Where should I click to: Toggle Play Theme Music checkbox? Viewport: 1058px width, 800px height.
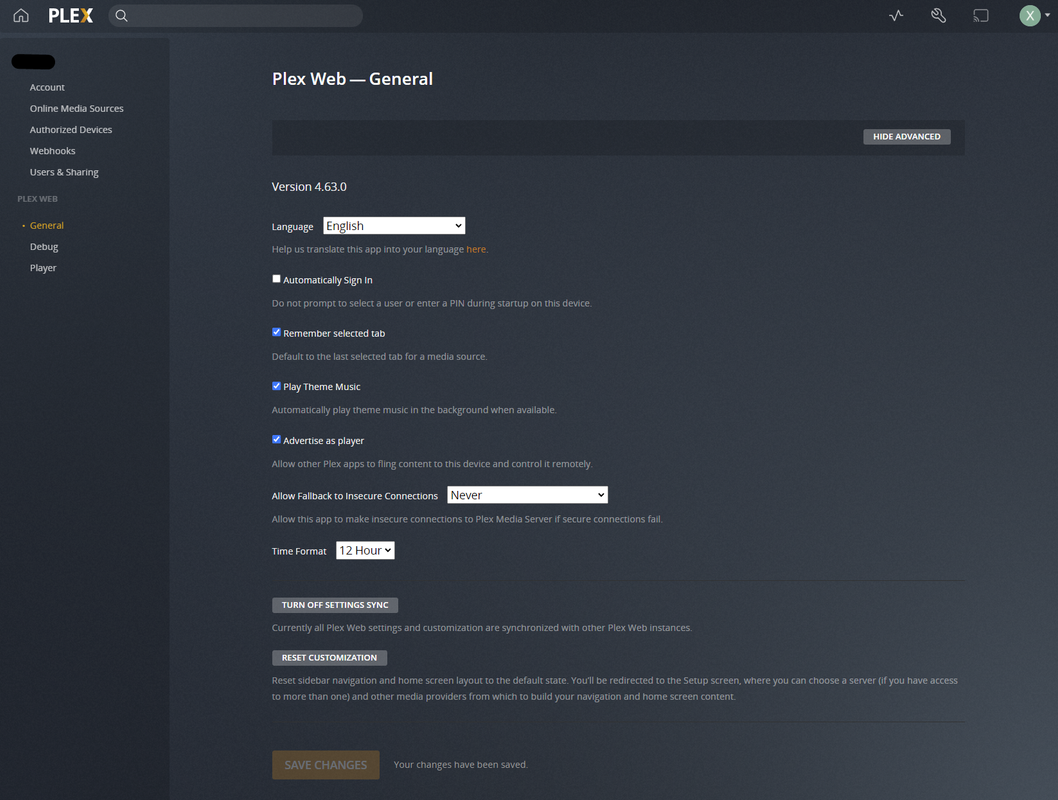coord(276,386)
